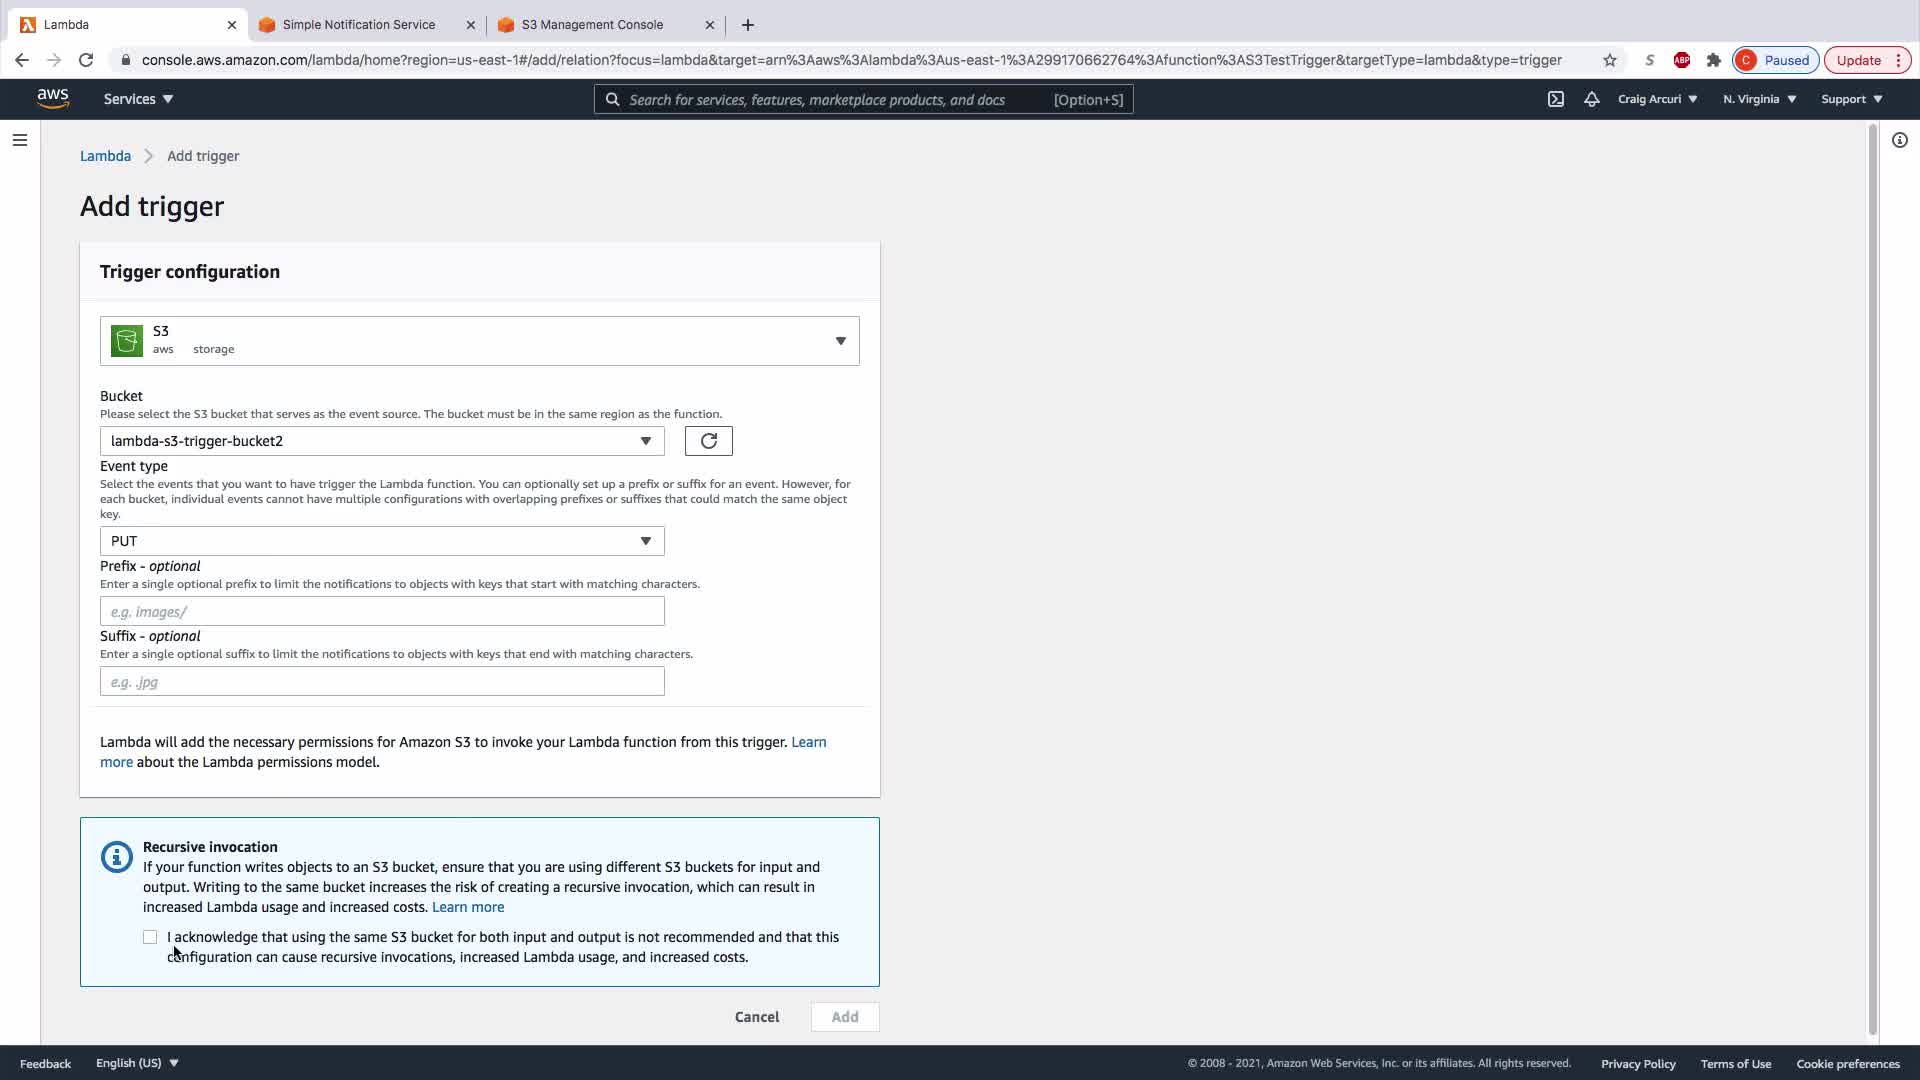Open the Services menu
This screenshot has width=1920, height=1080.
pos(138,99)
